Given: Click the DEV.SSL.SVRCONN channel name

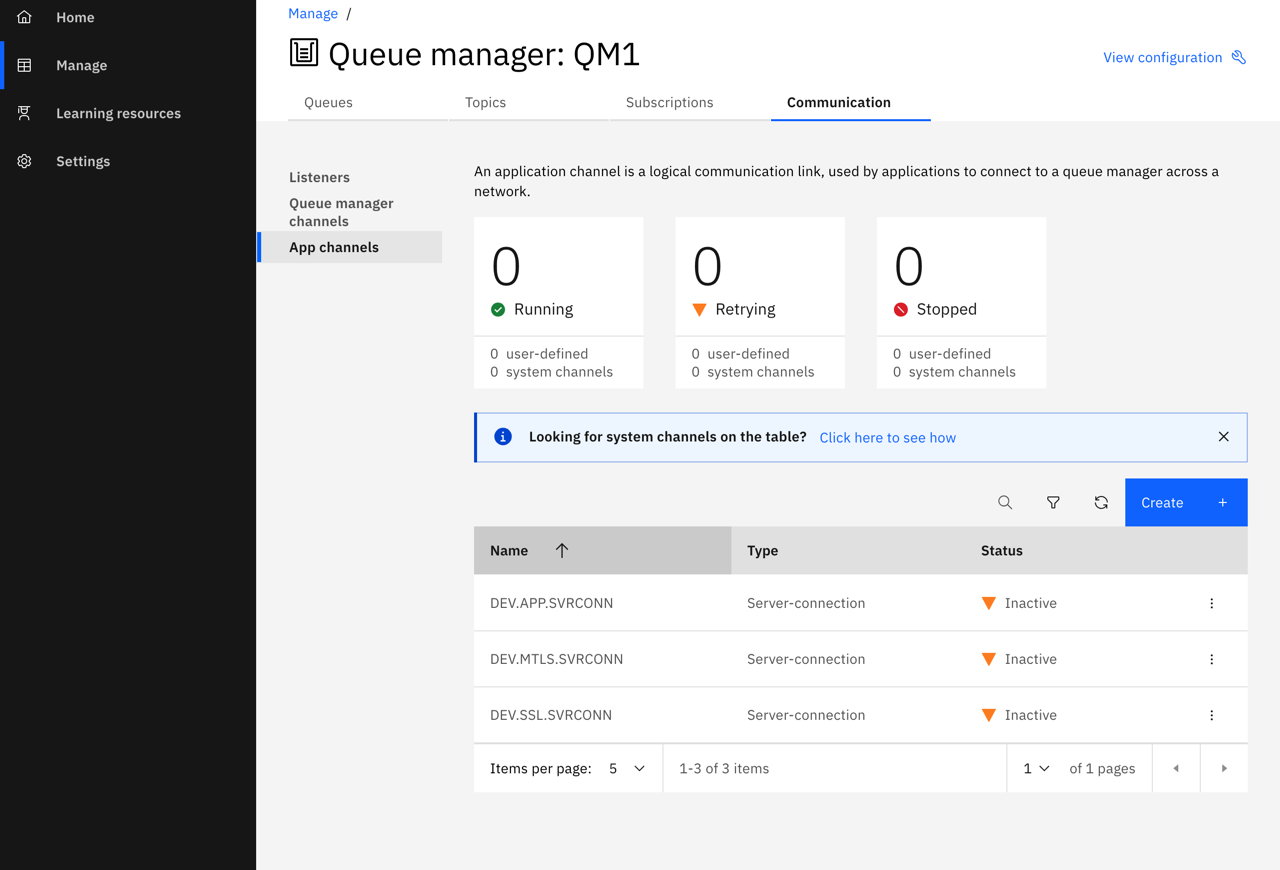Looking at the screenshot, I should (551, 715).
